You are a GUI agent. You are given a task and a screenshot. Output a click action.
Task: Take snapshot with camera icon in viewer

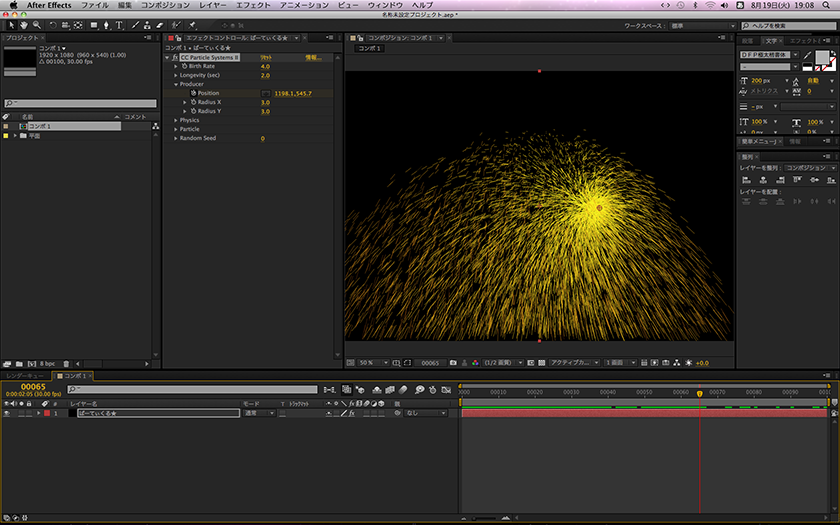click(x=453, y=363)
